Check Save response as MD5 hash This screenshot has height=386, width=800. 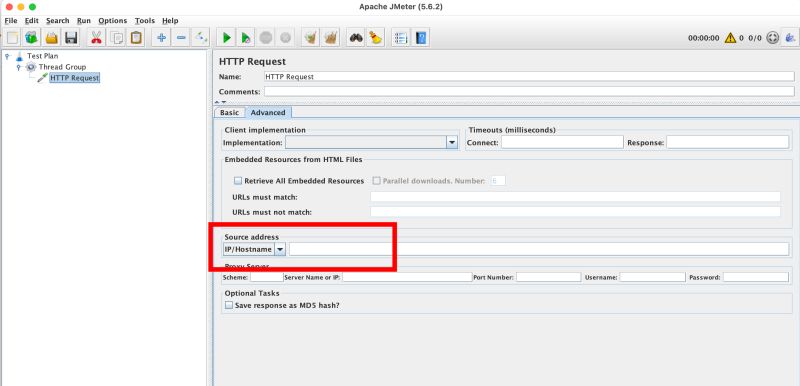(229, 305)
